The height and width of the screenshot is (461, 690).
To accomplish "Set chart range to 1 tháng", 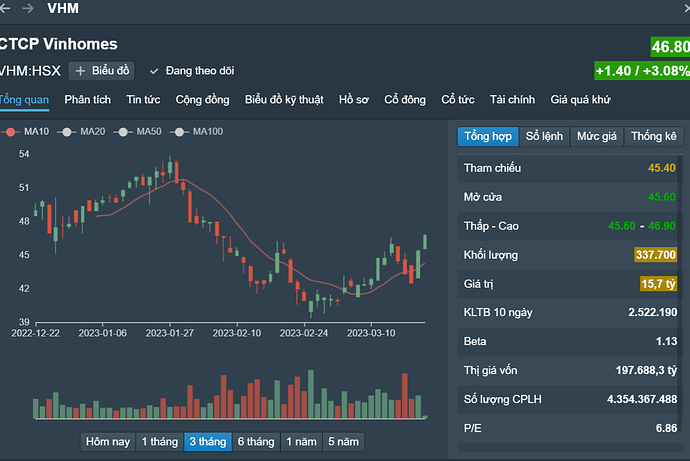I will pos(159,442).
